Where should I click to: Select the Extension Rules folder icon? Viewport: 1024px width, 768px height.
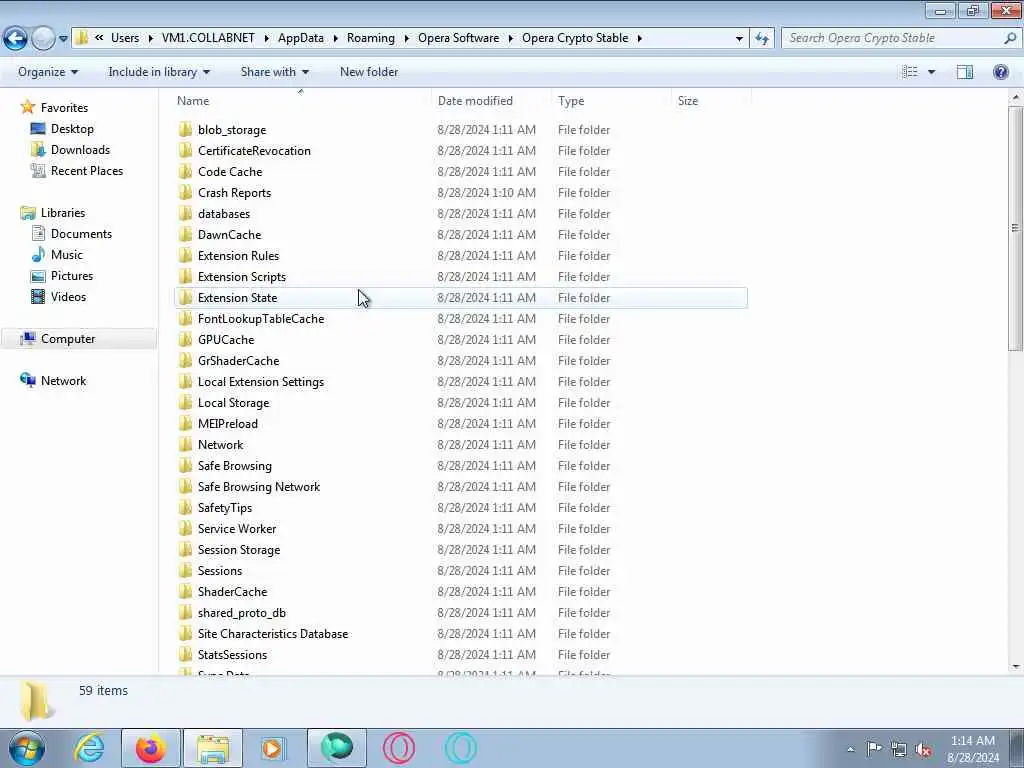(x=185, y=255)
